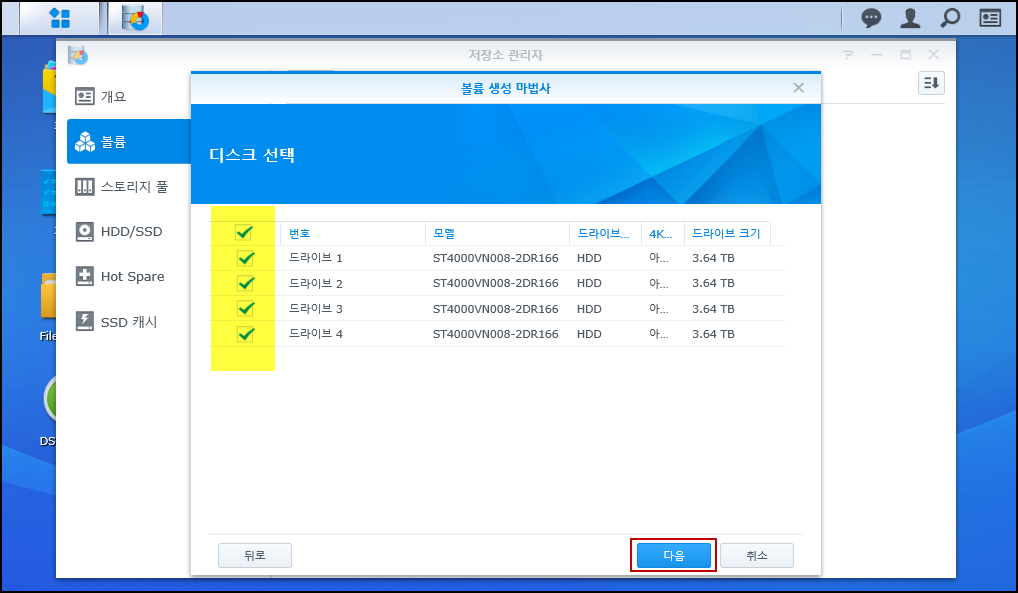Sort by the 드라이브 크기 column header
The height and width of the screenshot is (593, 1018).
tap(727, 233)
